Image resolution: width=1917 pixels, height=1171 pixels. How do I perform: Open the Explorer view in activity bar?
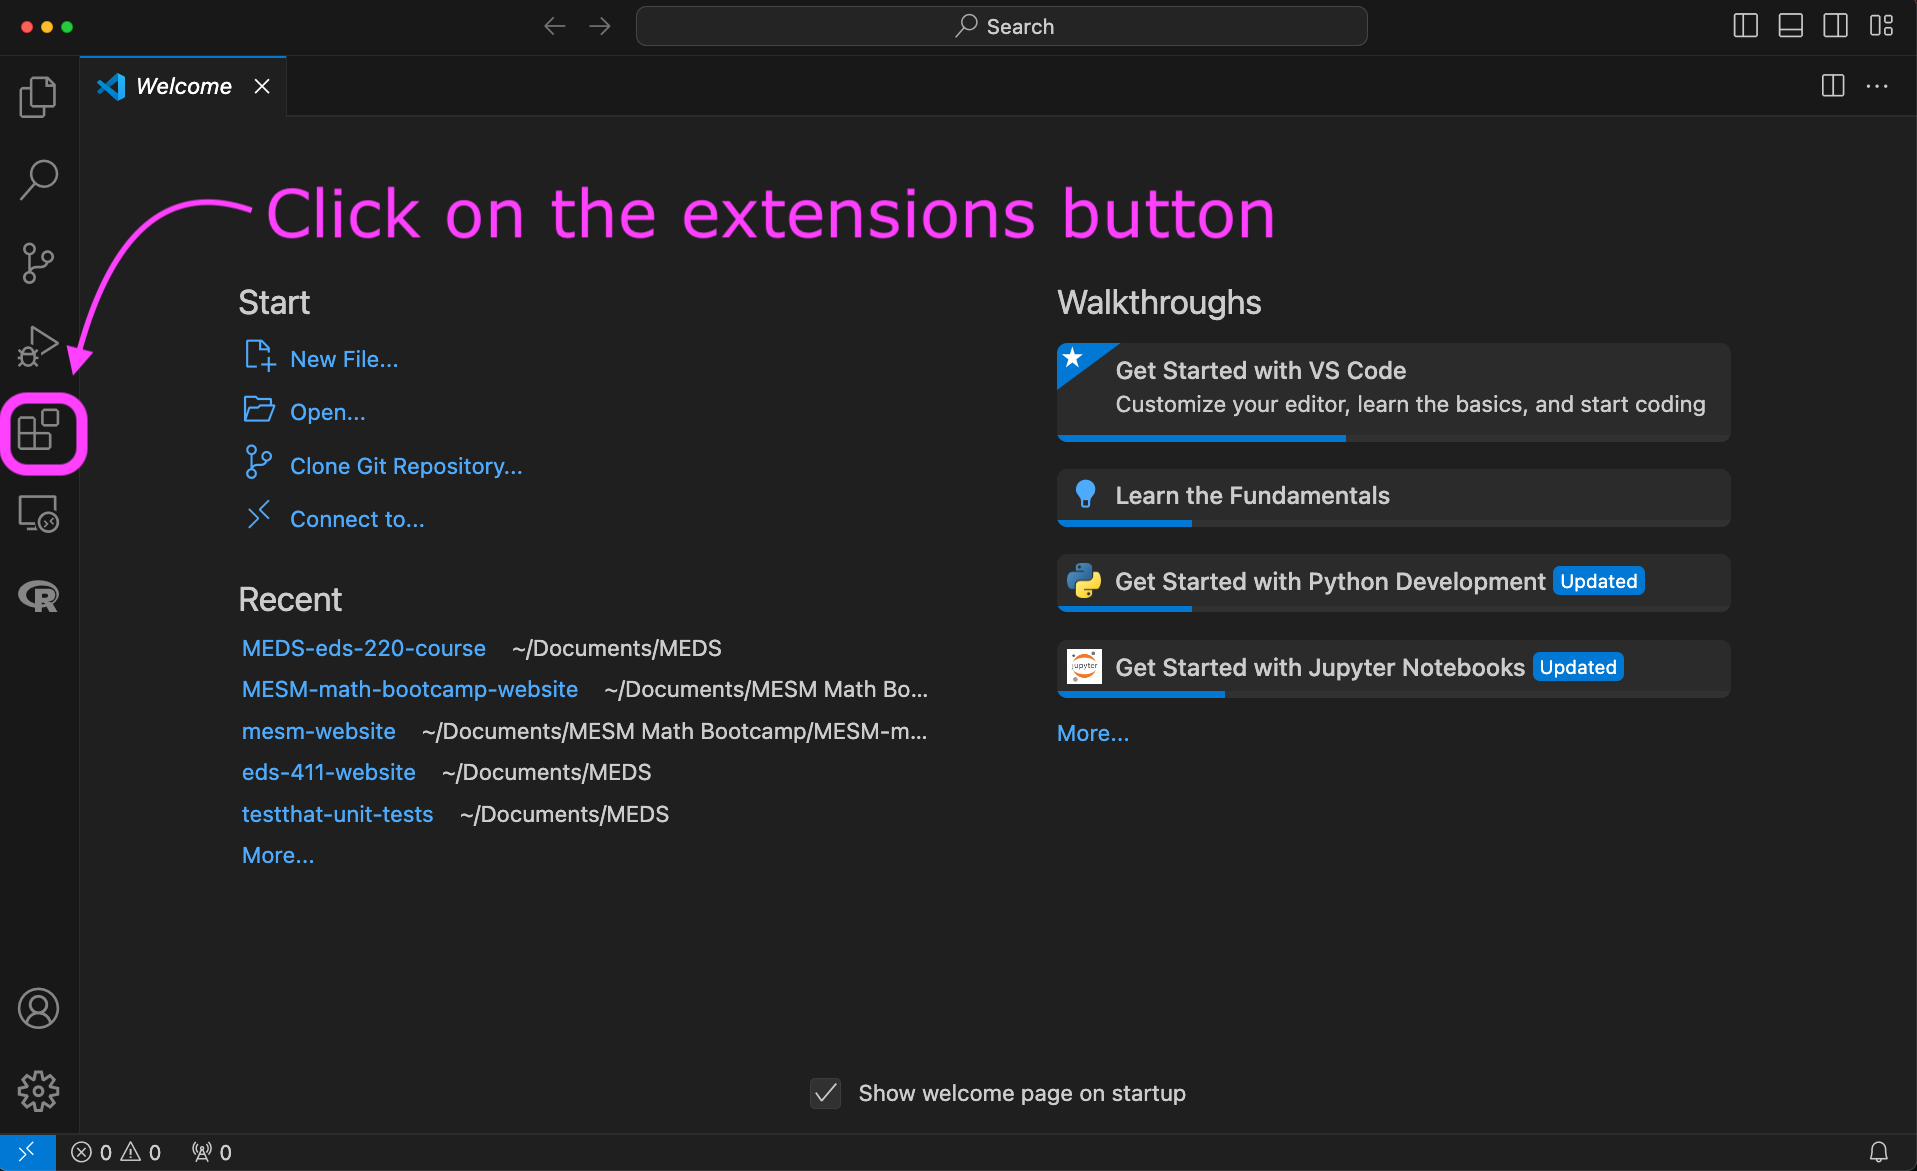click(x=38, y=97)
